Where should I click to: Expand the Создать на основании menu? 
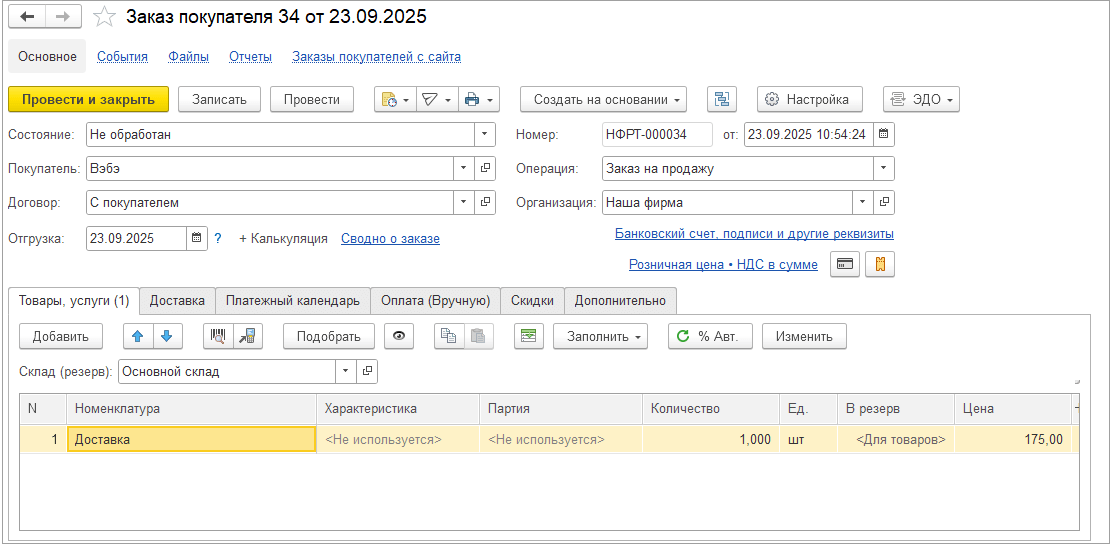click(x=603, y=99)
